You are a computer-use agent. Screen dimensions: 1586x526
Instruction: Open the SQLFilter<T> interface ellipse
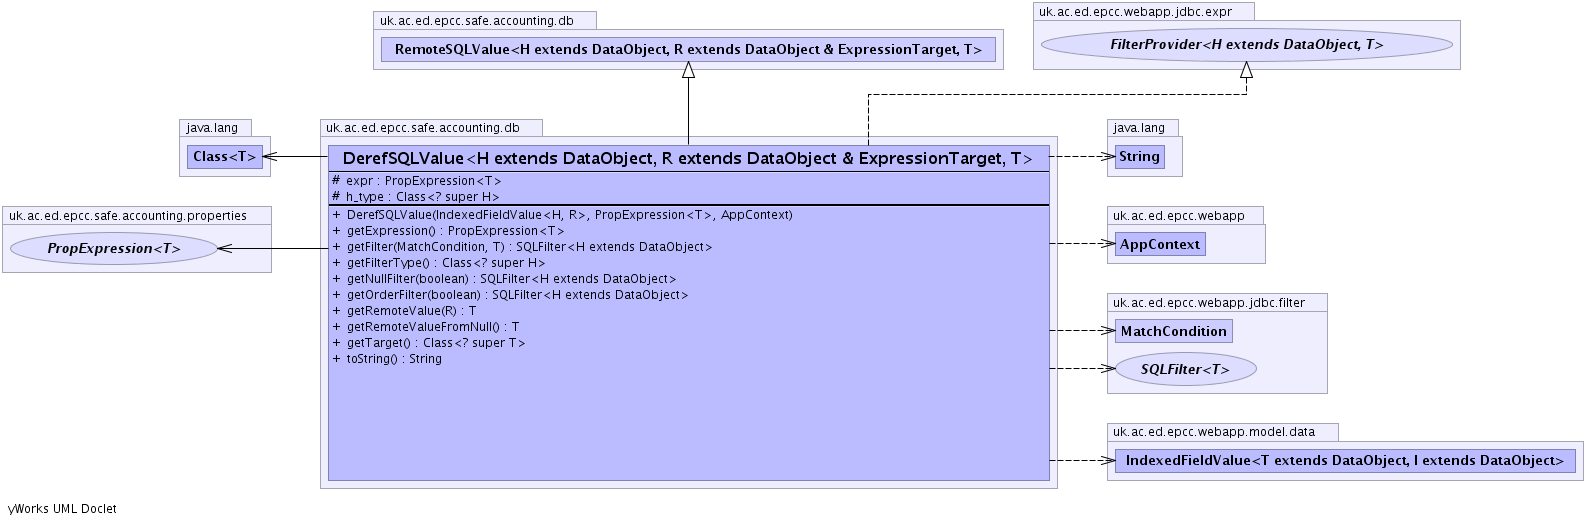[x=1185, y=370]
